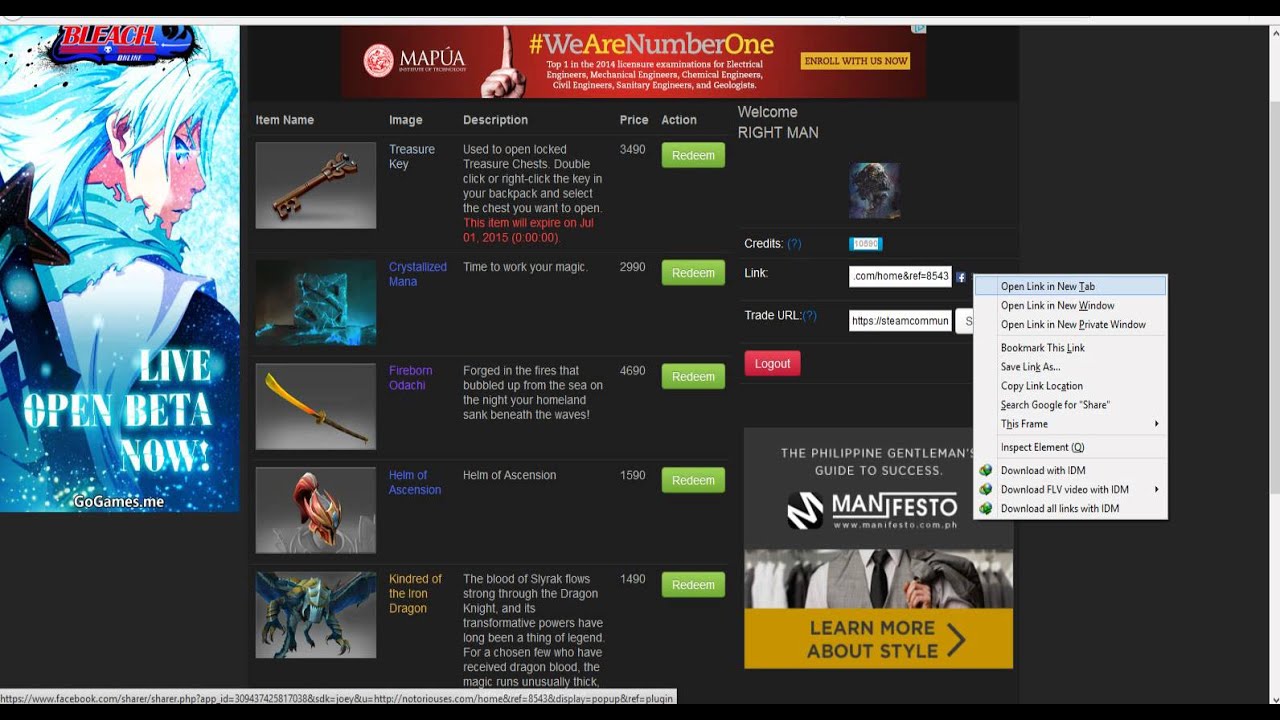The image size is (1280, 720).
Task: Click the Helm of Ascension thumbnail
Action: coord(316,510)
